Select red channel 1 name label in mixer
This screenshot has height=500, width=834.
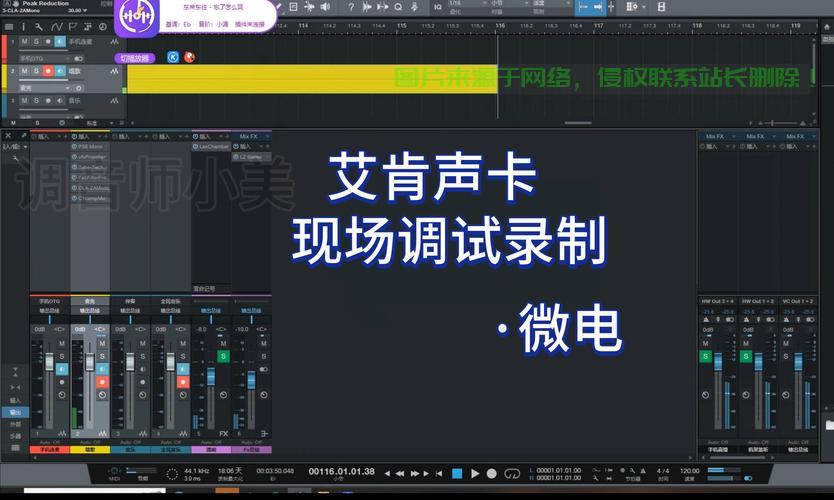pyautogui.click(x=50, y=449)
